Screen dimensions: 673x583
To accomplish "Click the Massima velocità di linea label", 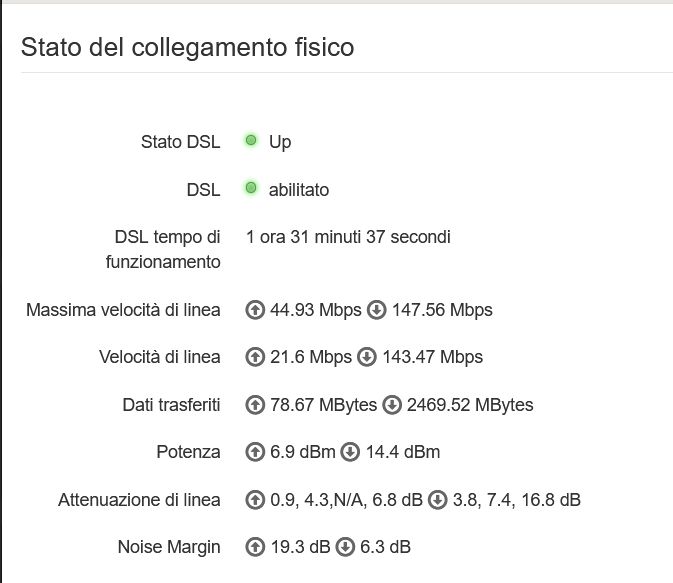I will point(123,310).
